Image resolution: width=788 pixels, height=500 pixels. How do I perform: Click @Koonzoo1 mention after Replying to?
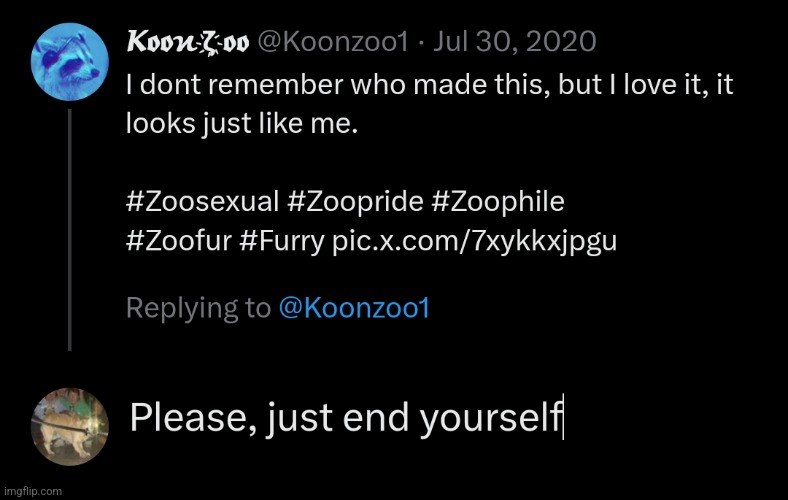pyautogui.click(x=353, y=308)
